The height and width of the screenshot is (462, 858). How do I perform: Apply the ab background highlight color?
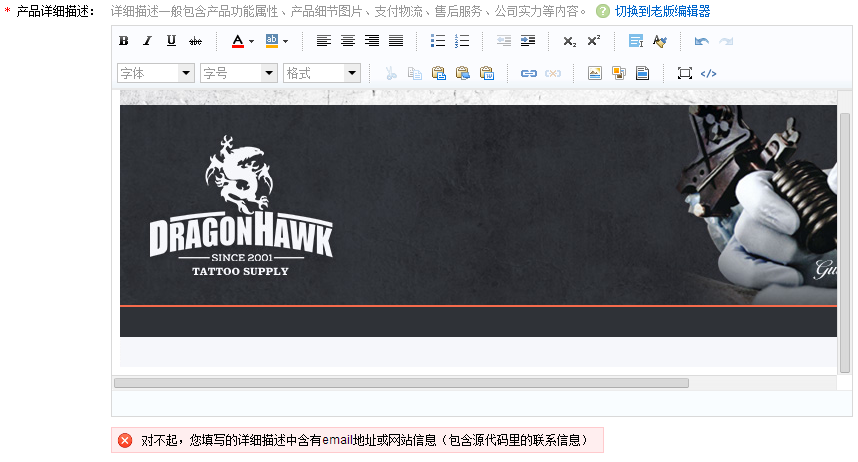coord(272,41)
